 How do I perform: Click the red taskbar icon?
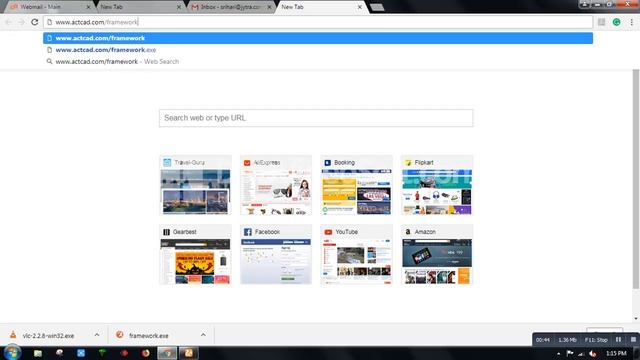124,353
